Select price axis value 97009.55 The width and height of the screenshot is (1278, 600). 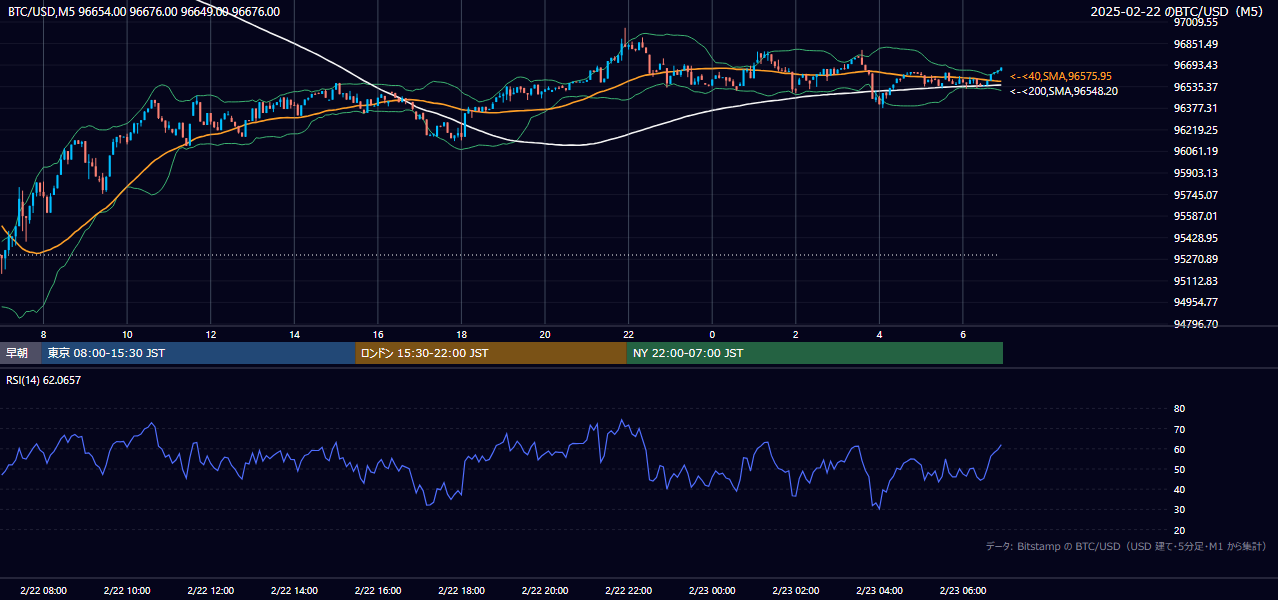coord(1195,22)
